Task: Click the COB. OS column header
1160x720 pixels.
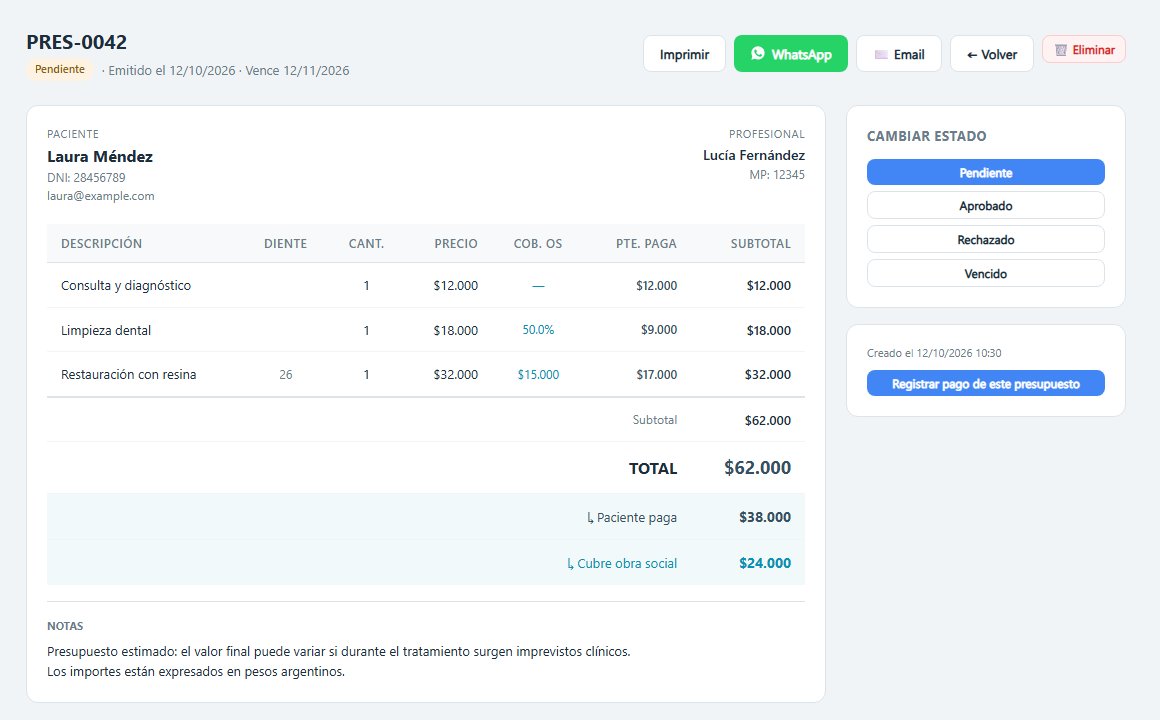Action: [x=538, y=243]
